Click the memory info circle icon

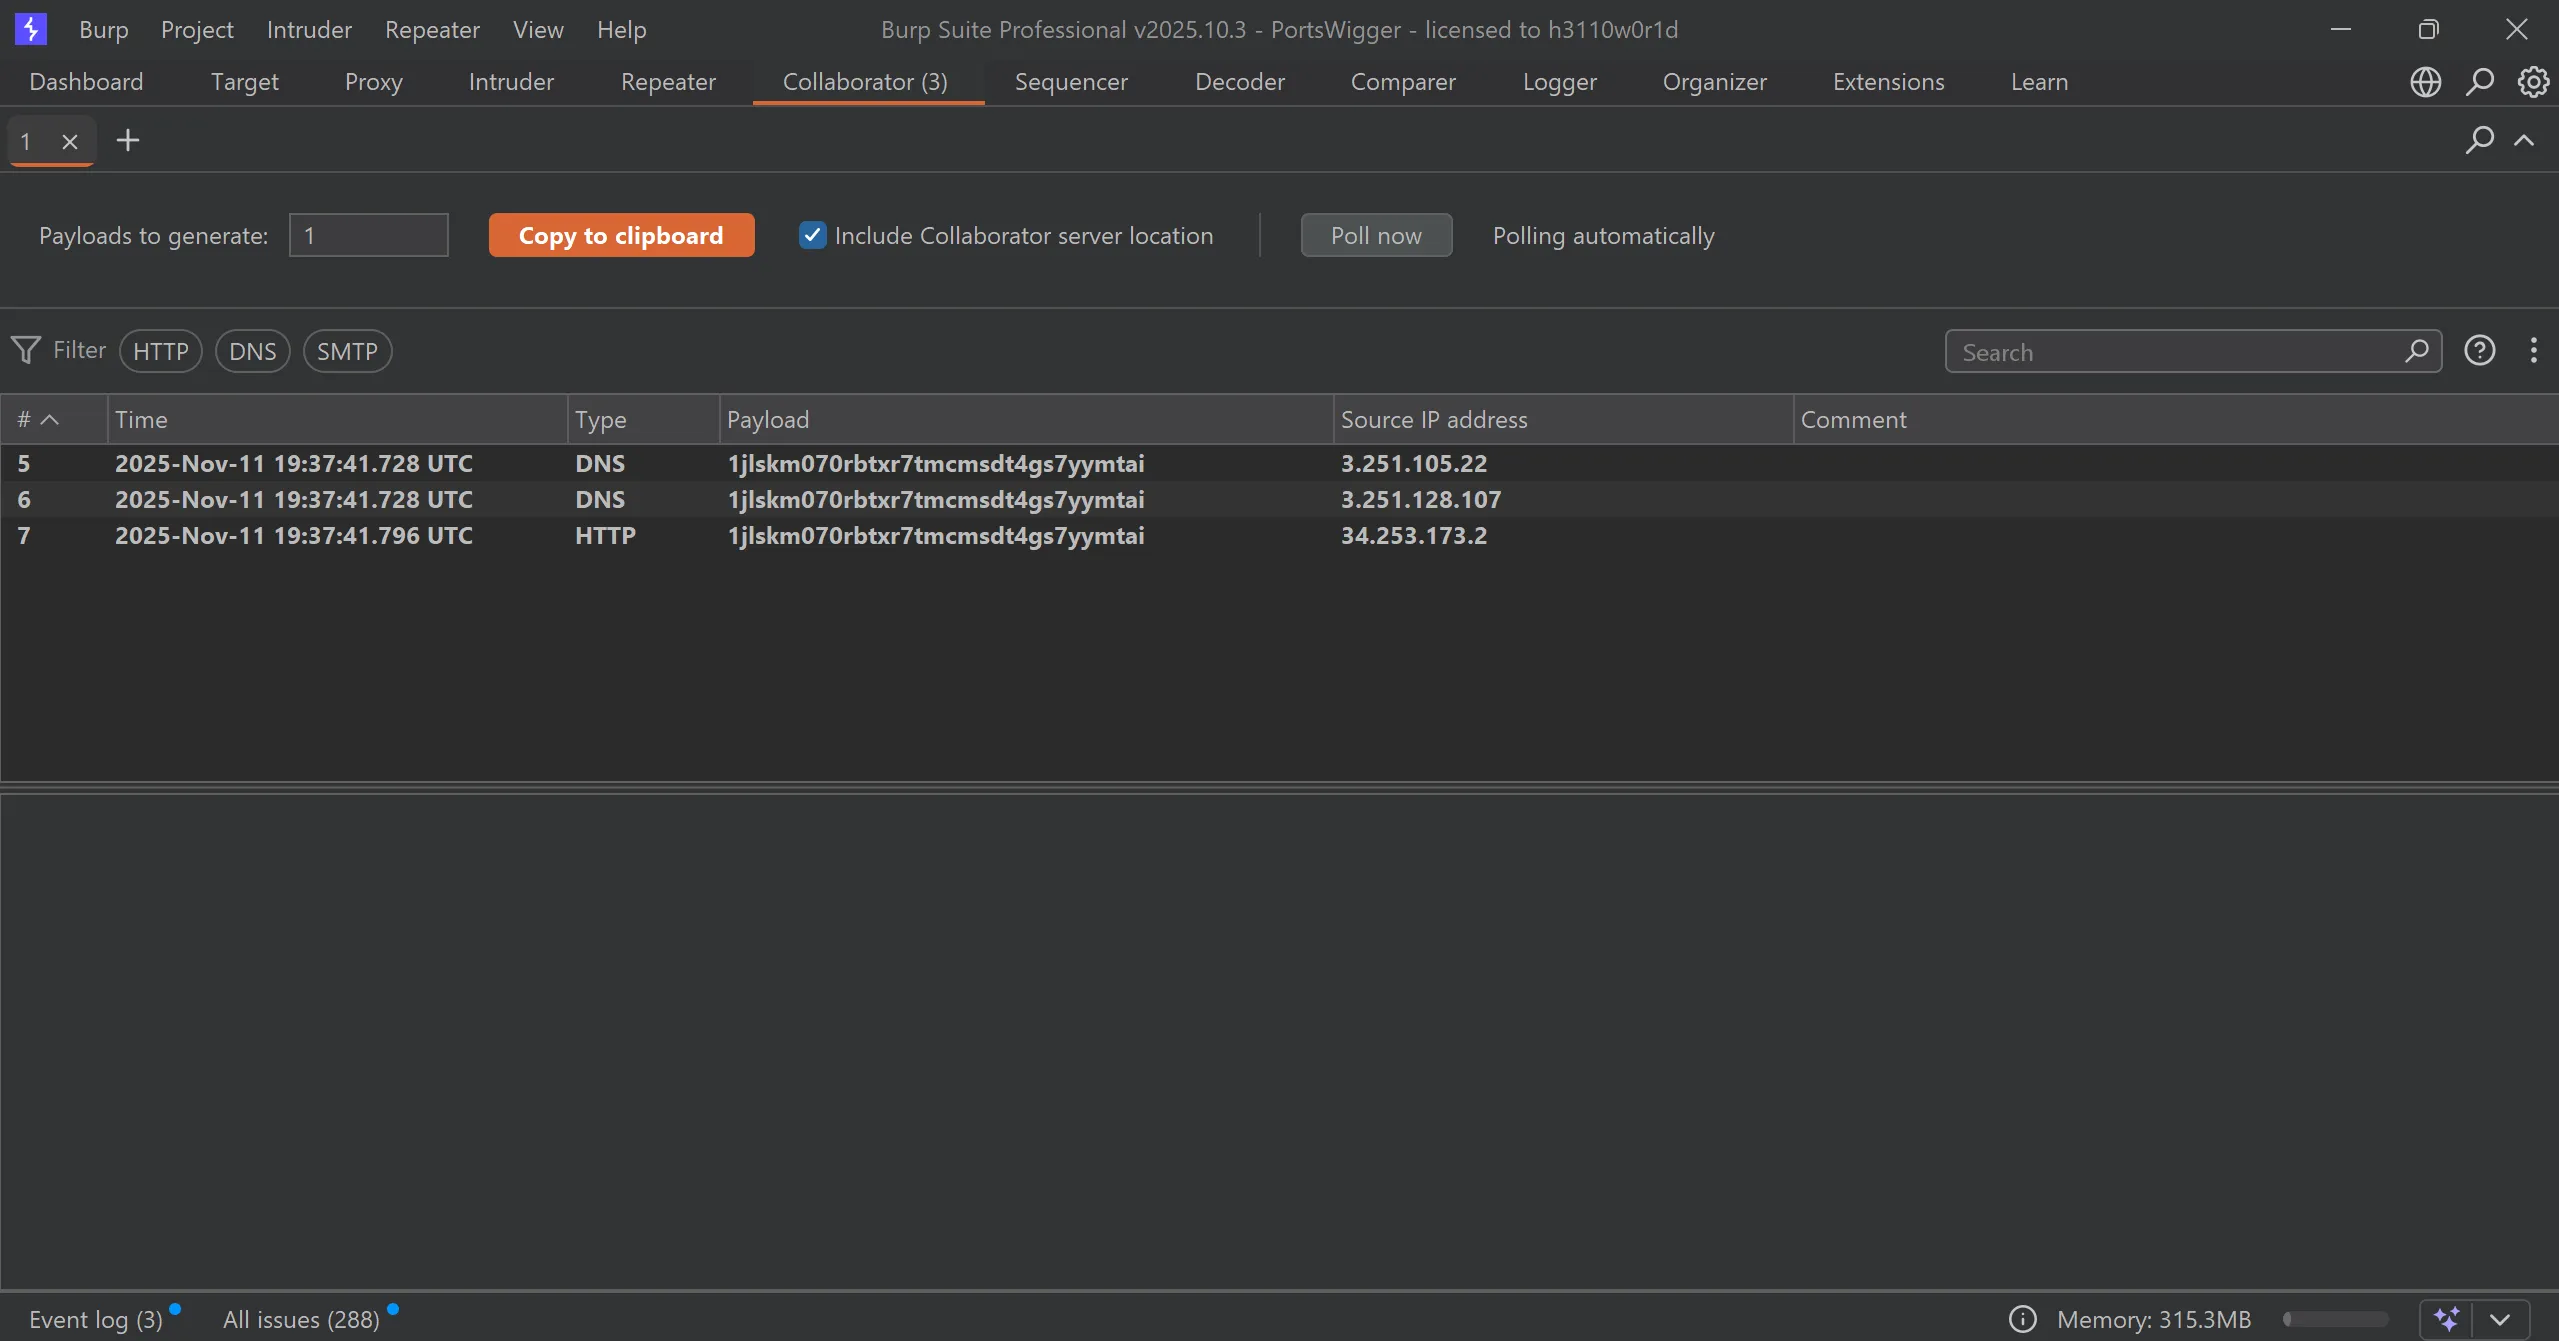coord(2022,1319)
